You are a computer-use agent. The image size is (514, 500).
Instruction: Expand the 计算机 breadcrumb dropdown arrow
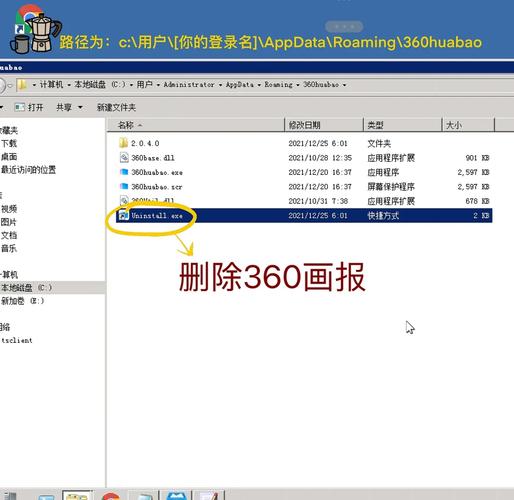click(x=69, y=85)
